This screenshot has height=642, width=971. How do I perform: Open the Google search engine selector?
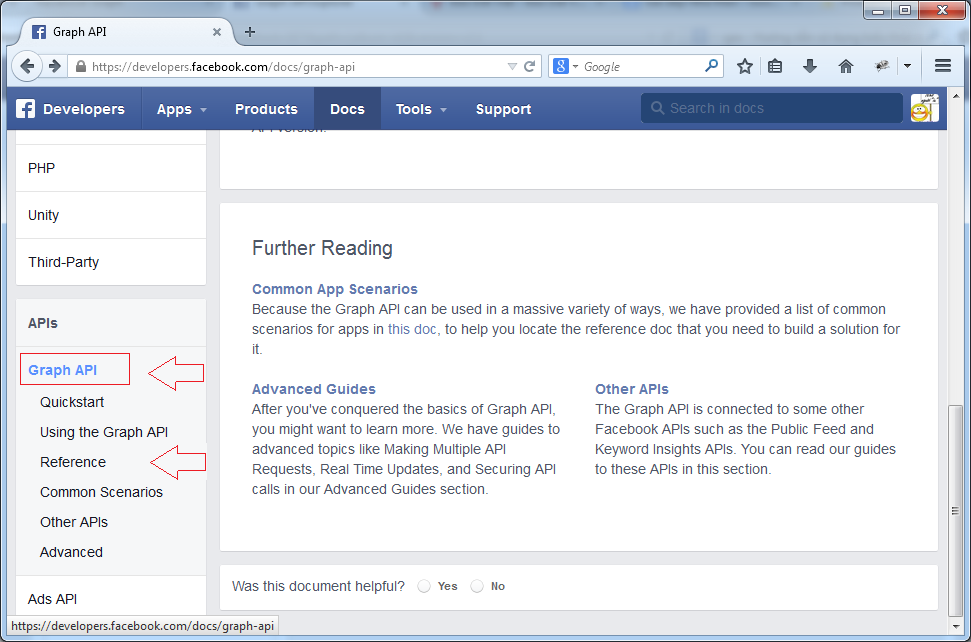[x=565, y=66]
